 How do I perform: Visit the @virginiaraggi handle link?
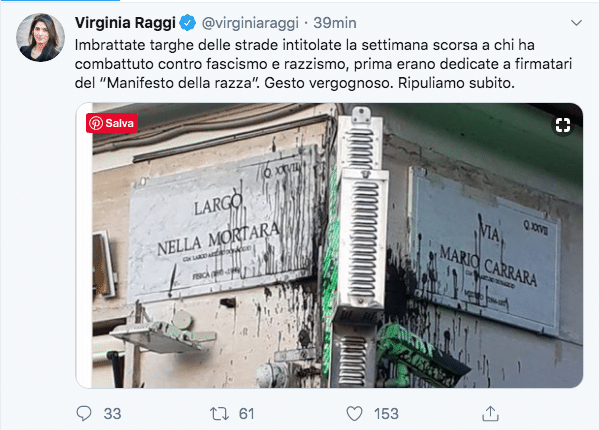coord(250,23)
